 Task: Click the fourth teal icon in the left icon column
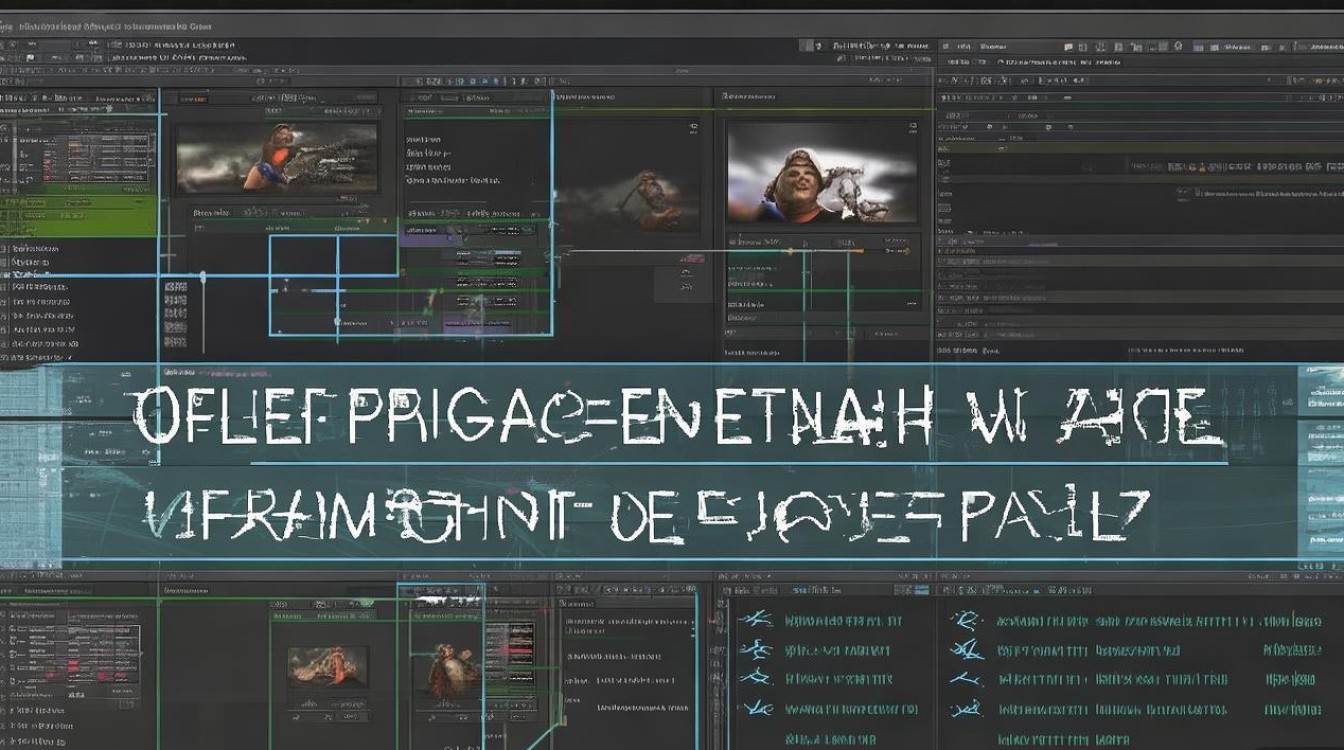click(757, 709)
